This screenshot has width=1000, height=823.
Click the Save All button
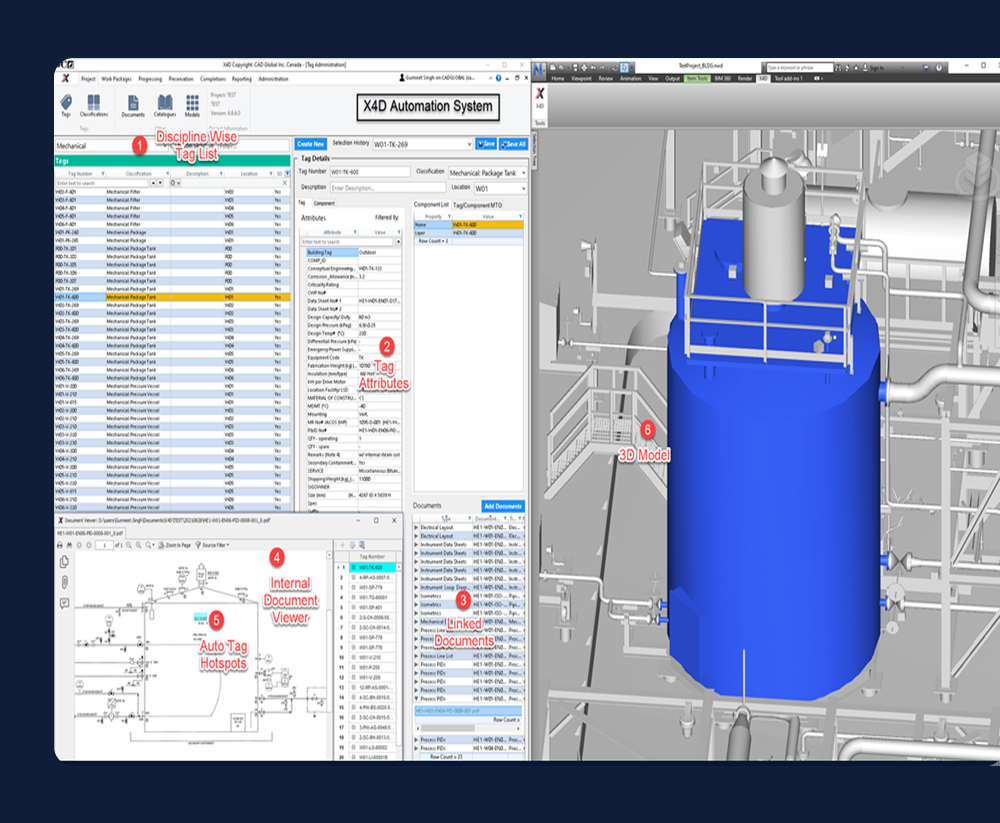pyautogui.click(x=513, y=144)
